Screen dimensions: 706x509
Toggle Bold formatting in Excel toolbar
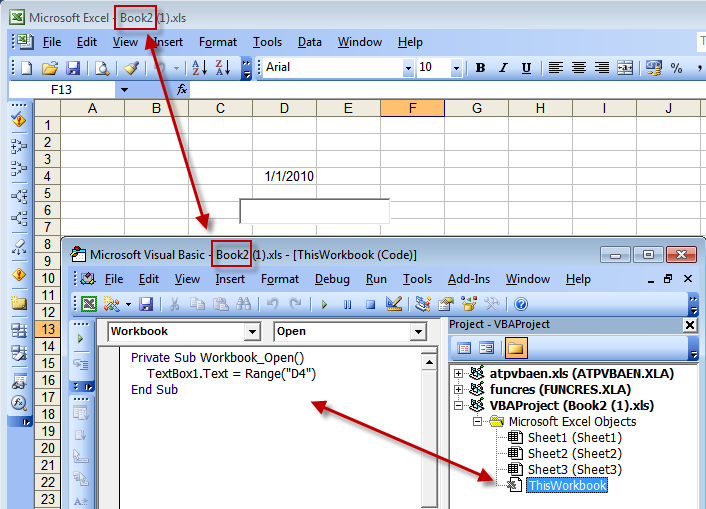coord(480,68)
